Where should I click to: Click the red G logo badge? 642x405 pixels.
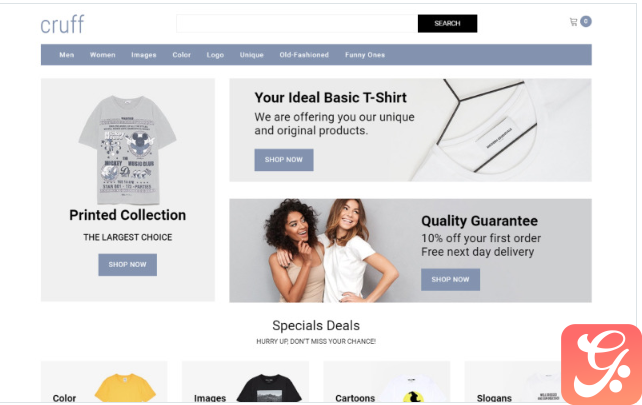(x=601, y=364)
